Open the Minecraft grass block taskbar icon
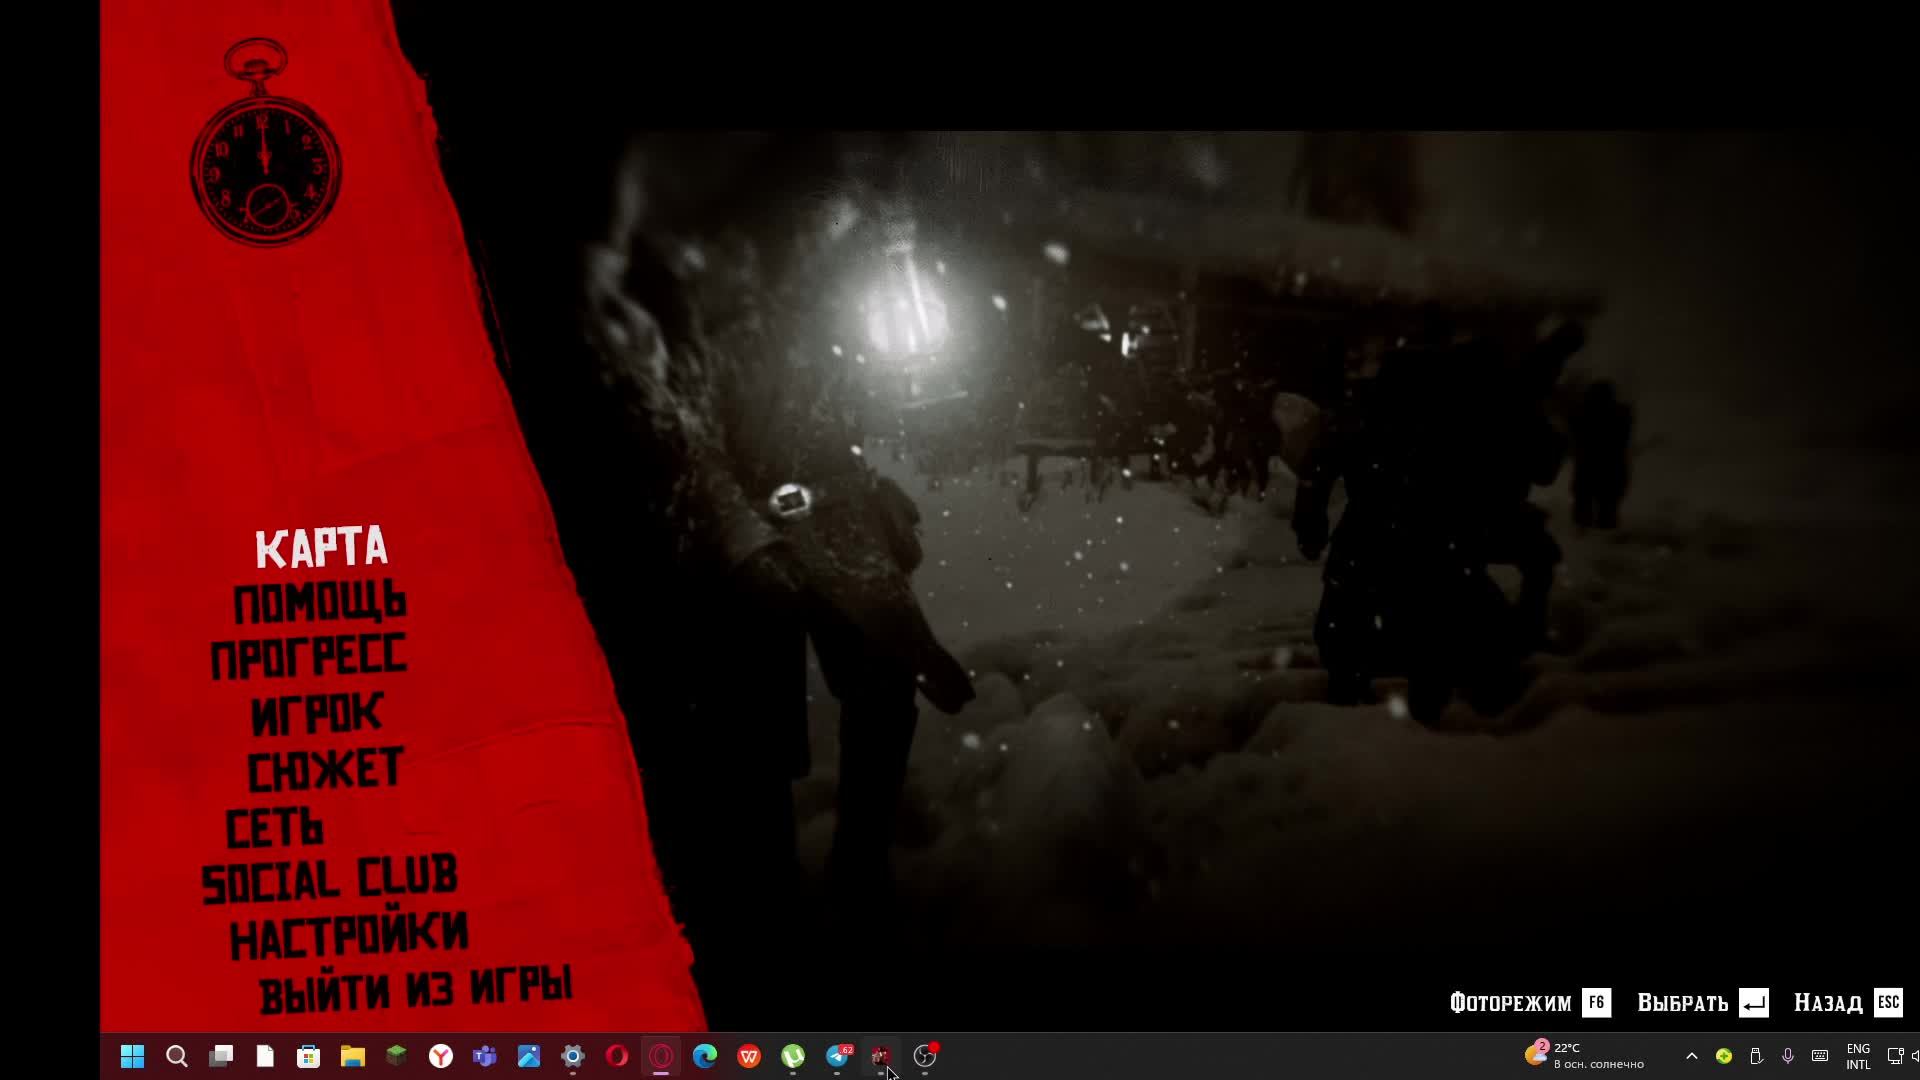The height and width of the screenshot is (1080, 1920). click(x=397, y=1056)
